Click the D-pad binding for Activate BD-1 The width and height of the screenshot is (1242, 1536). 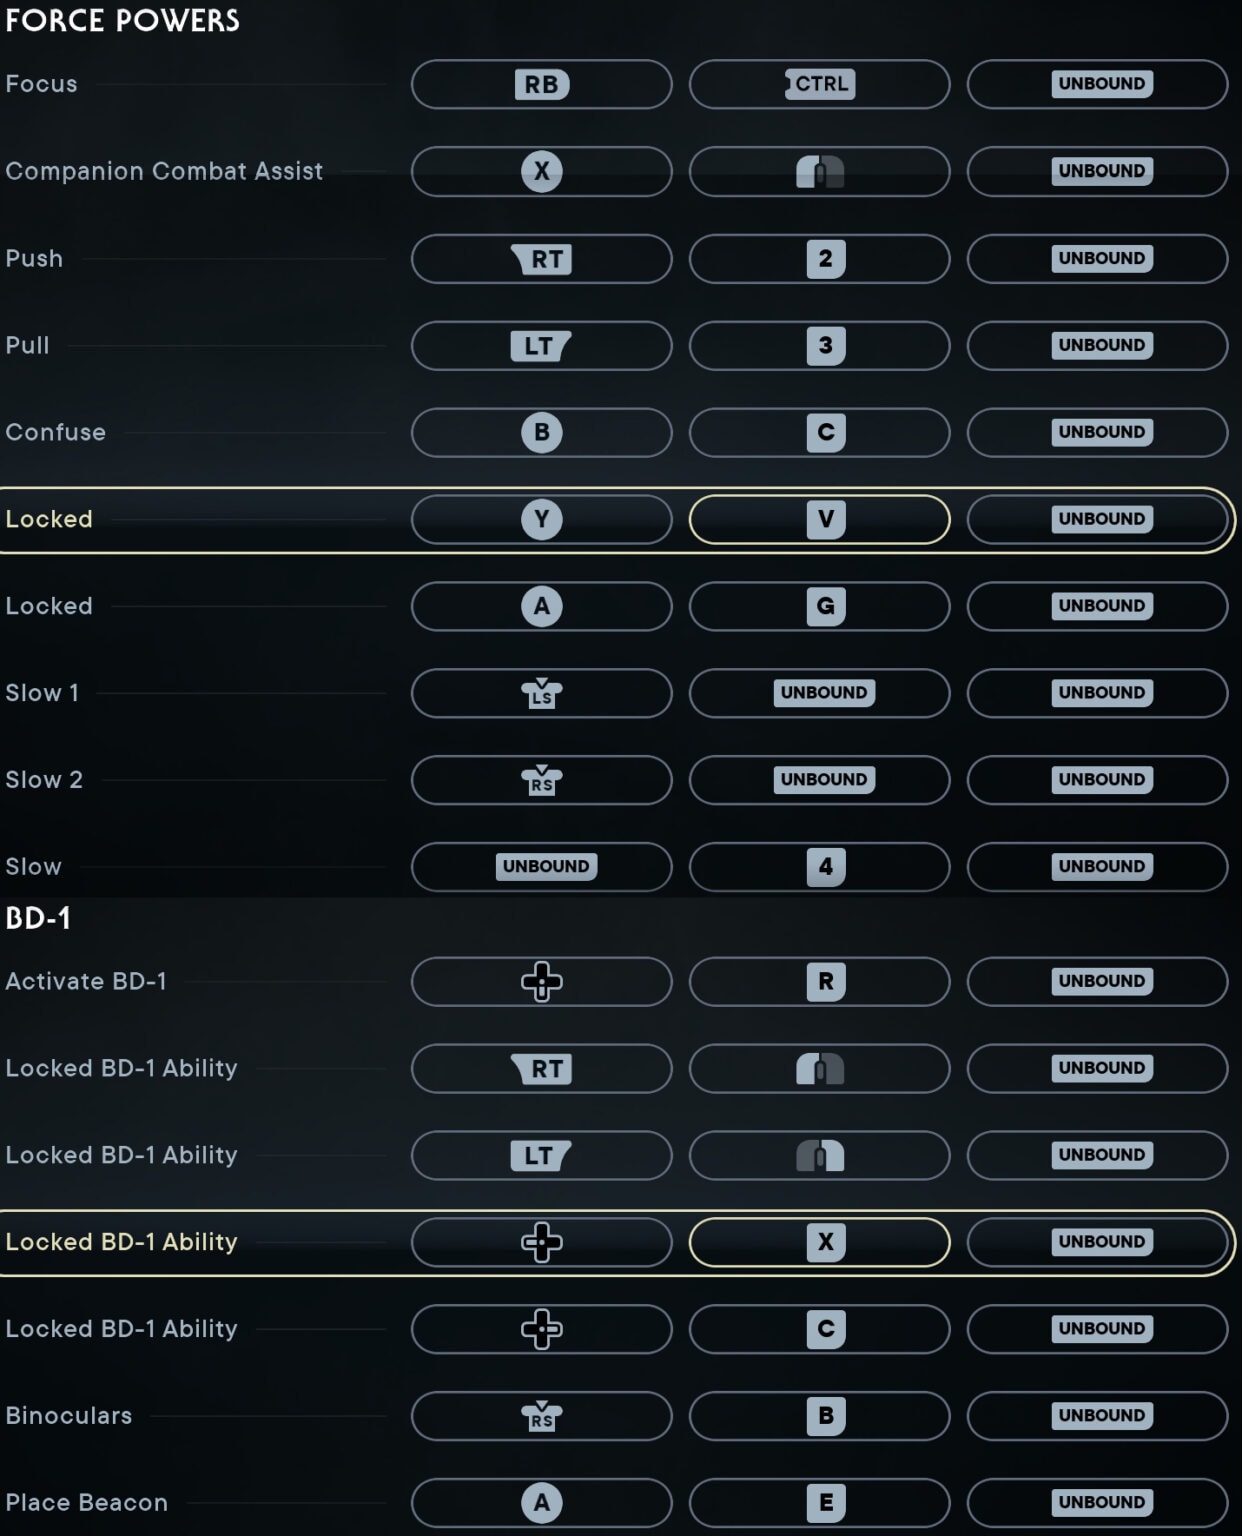point(541,981)
